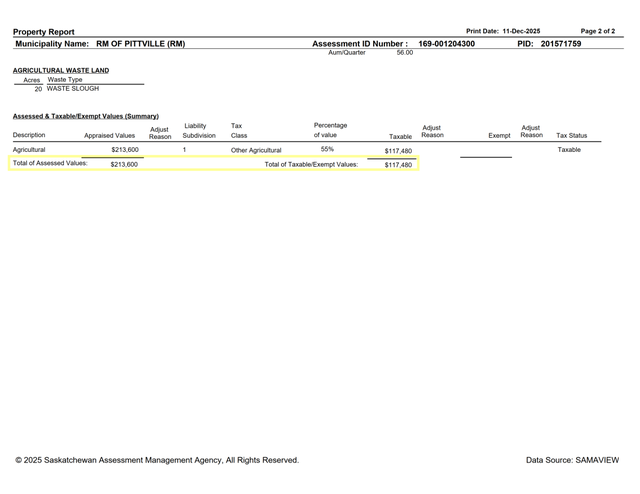
Task: Select the 55% percentage of value
Action: [x=327, y=149]
